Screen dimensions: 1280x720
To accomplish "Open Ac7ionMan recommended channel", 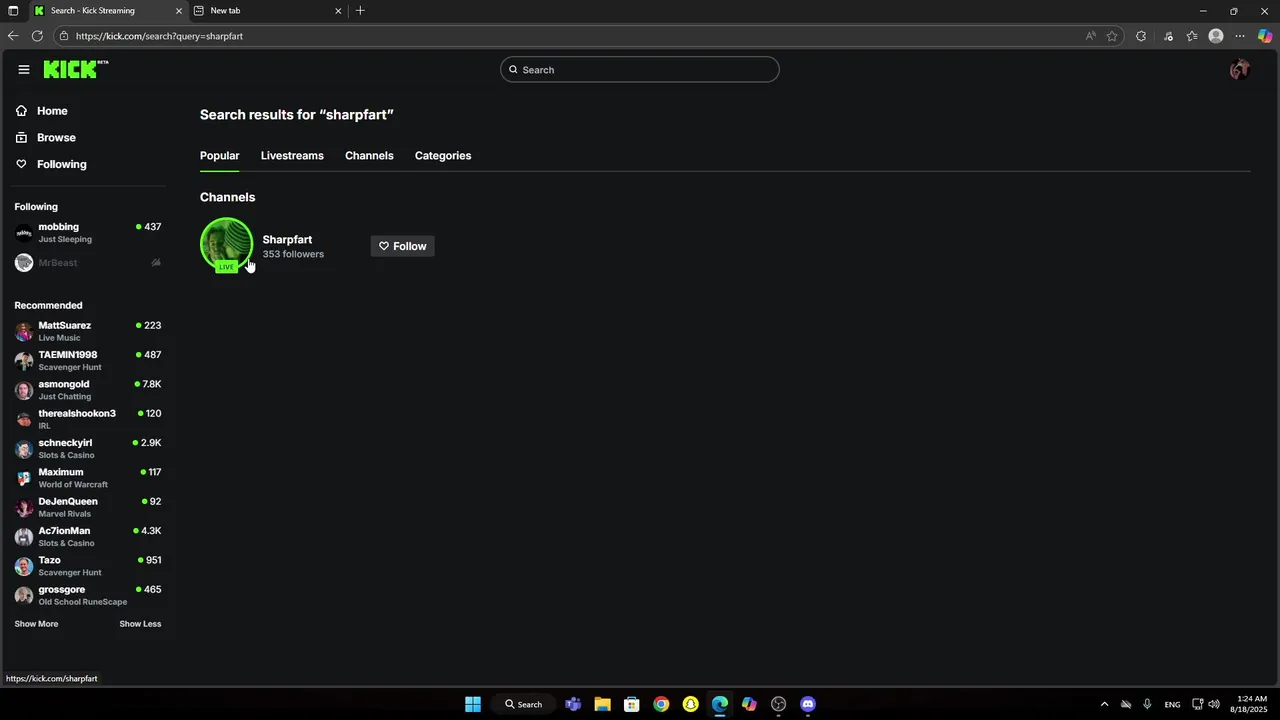I will [x=88, y=537].
